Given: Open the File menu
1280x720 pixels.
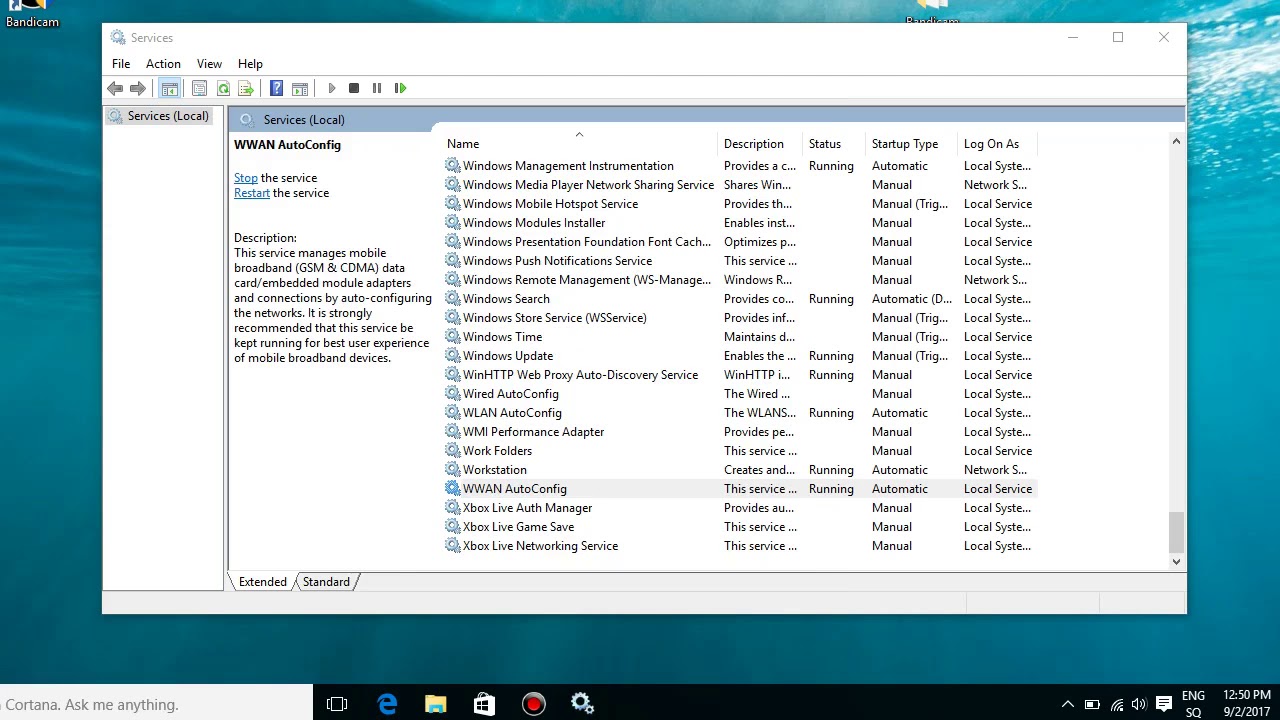Looking at the screenshot, I should point(121,64).
